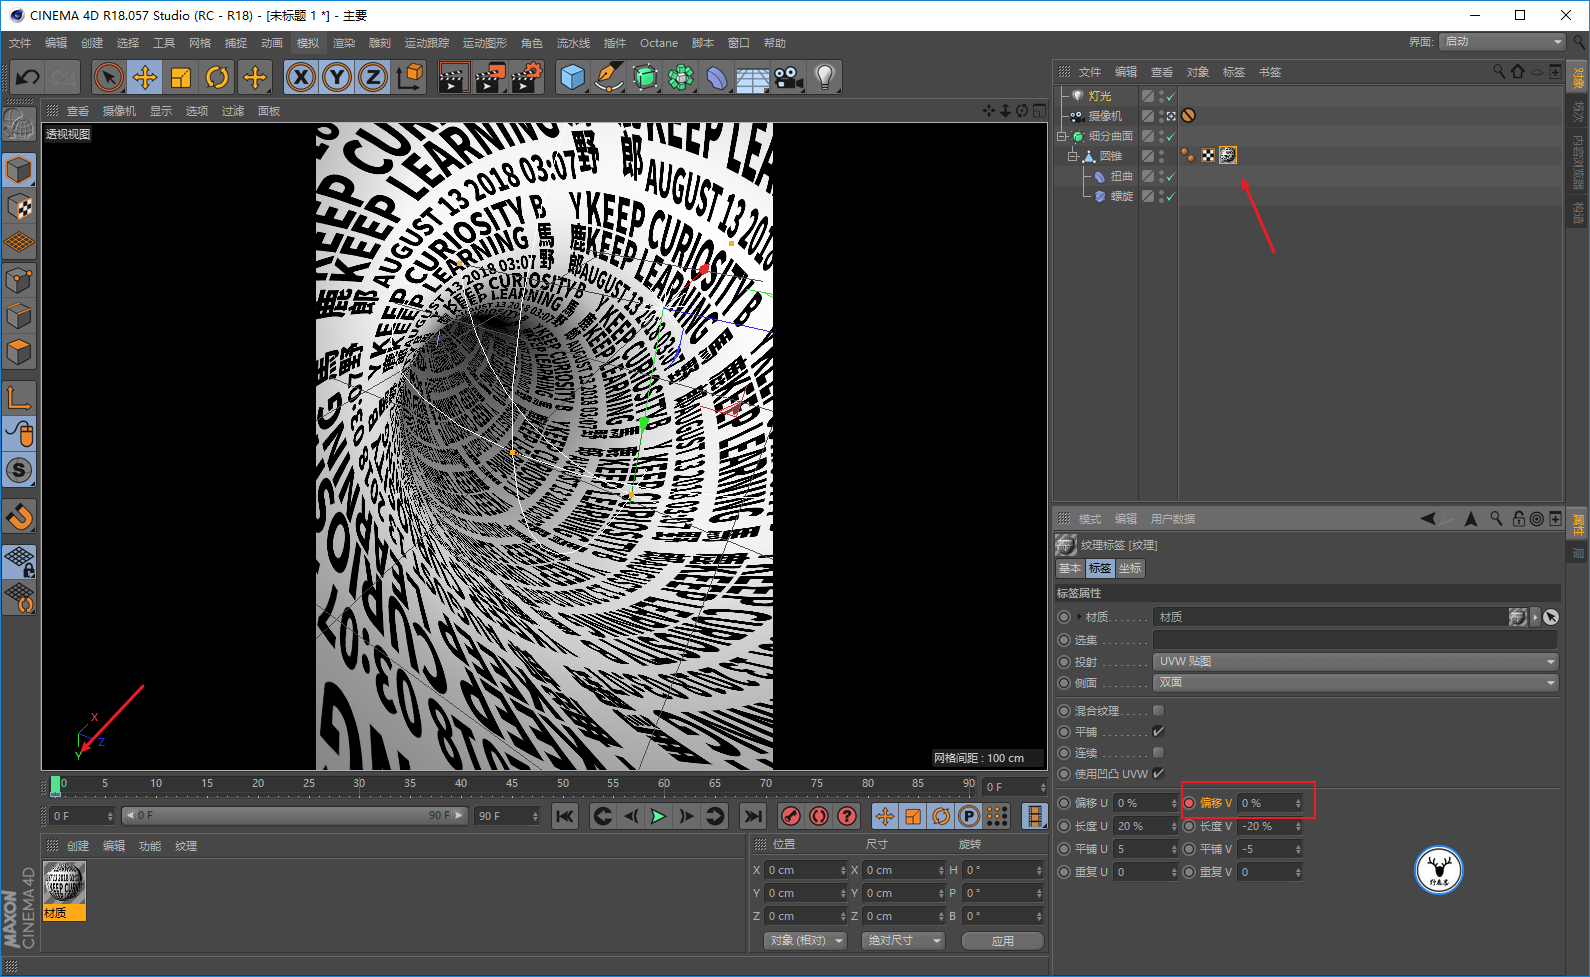Select the texture tag on 圆锥
Viewport: 1590px width, 977px height.
(x=1228, y=155)
